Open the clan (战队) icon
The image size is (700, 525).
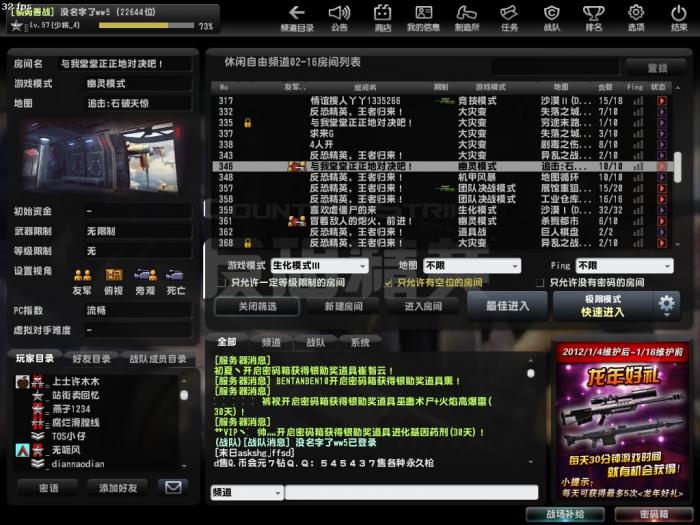pos(551,19)
